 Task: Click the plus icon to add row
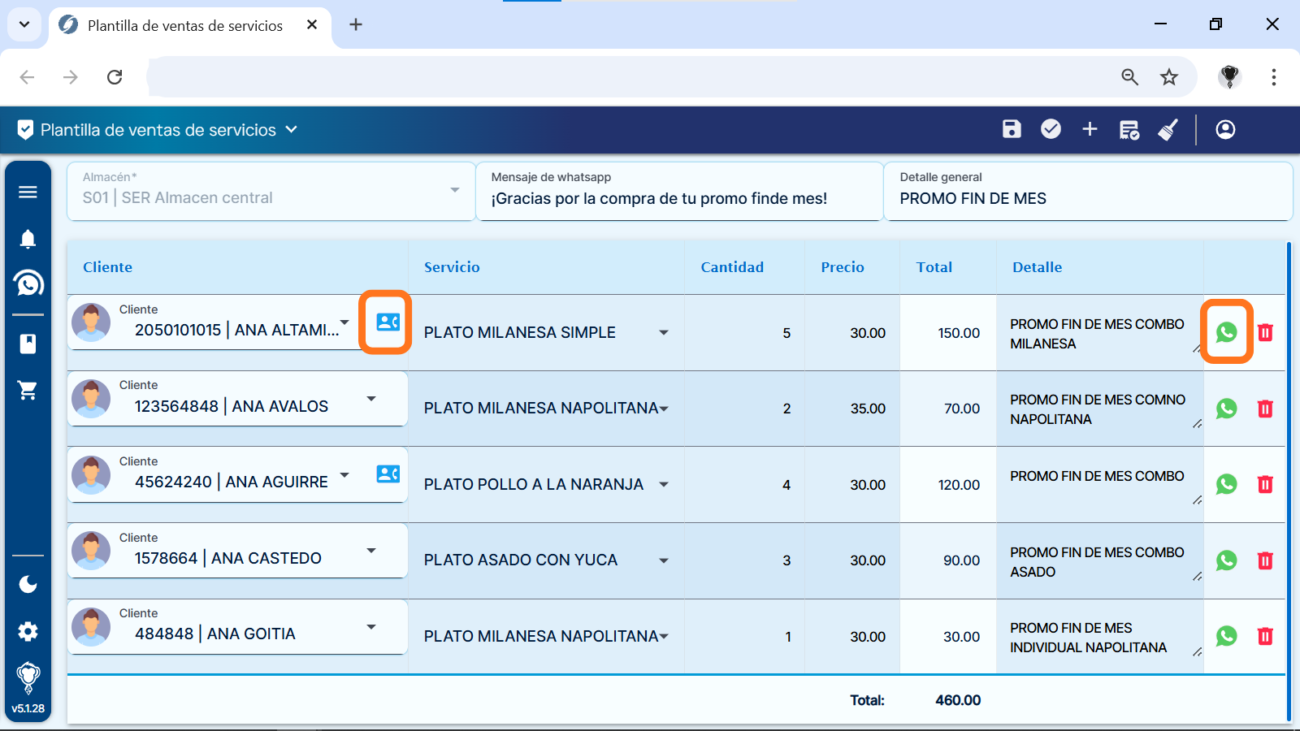pyautogui.click(x=1090, y=129)
